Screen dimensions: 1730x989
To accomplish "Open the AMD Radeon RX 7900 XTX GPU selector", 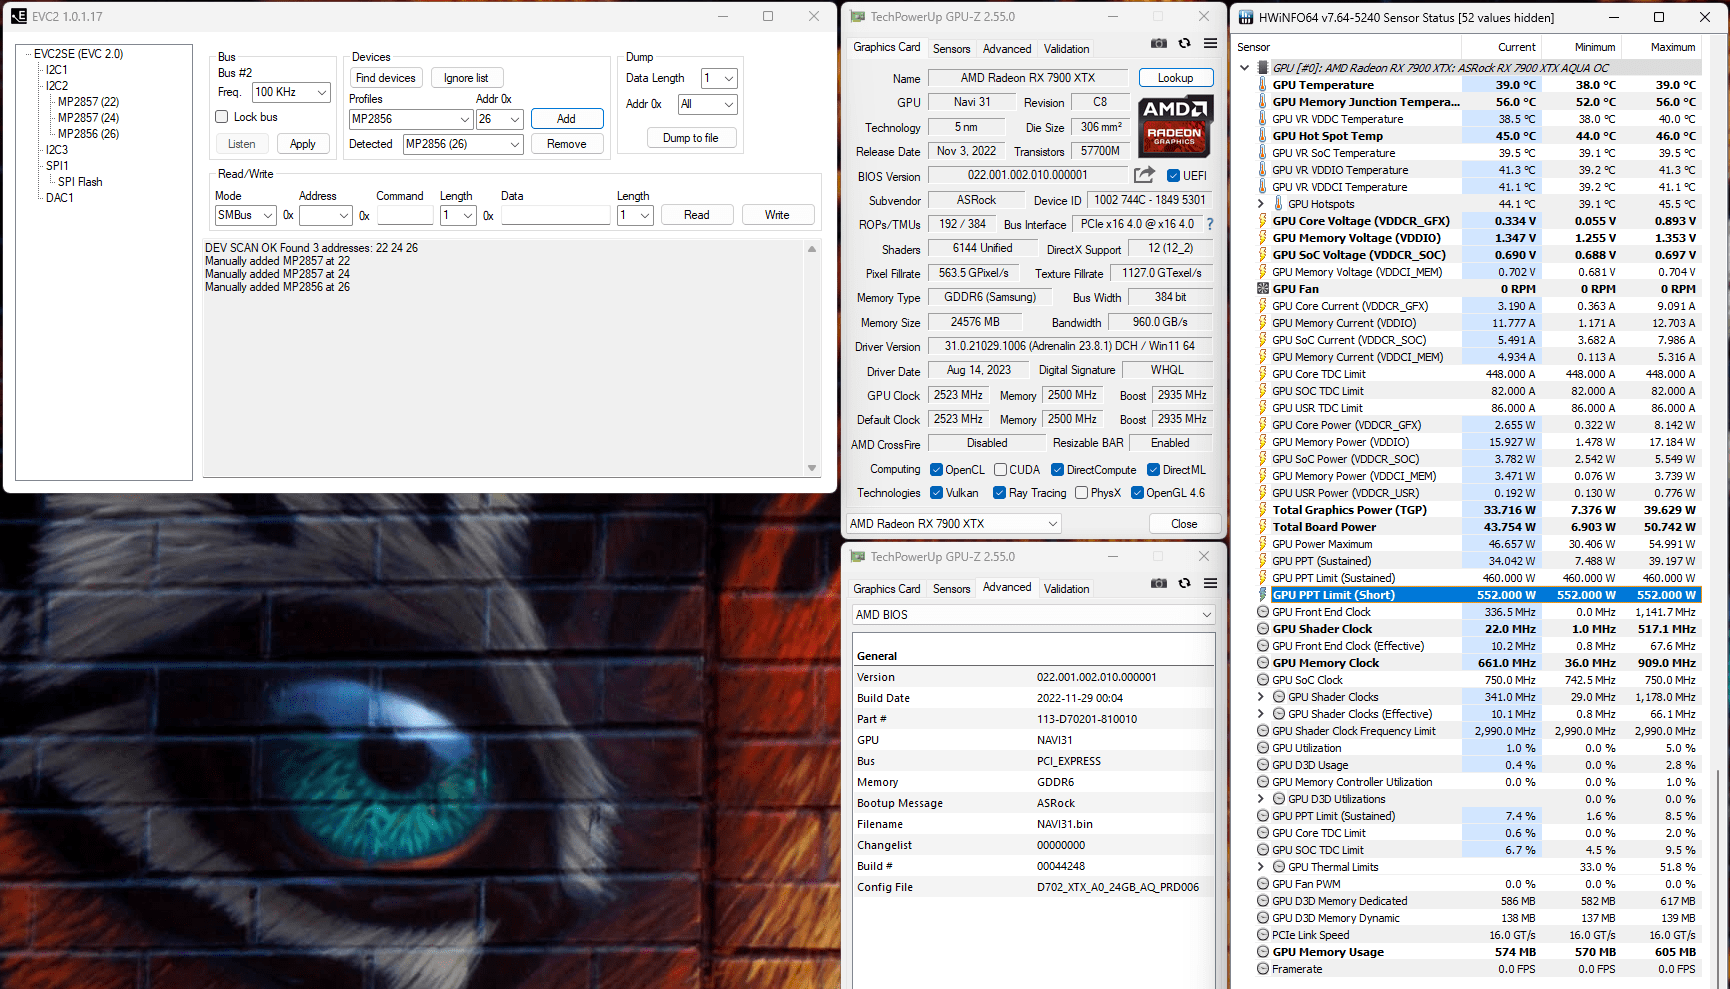I will point(953,524).
